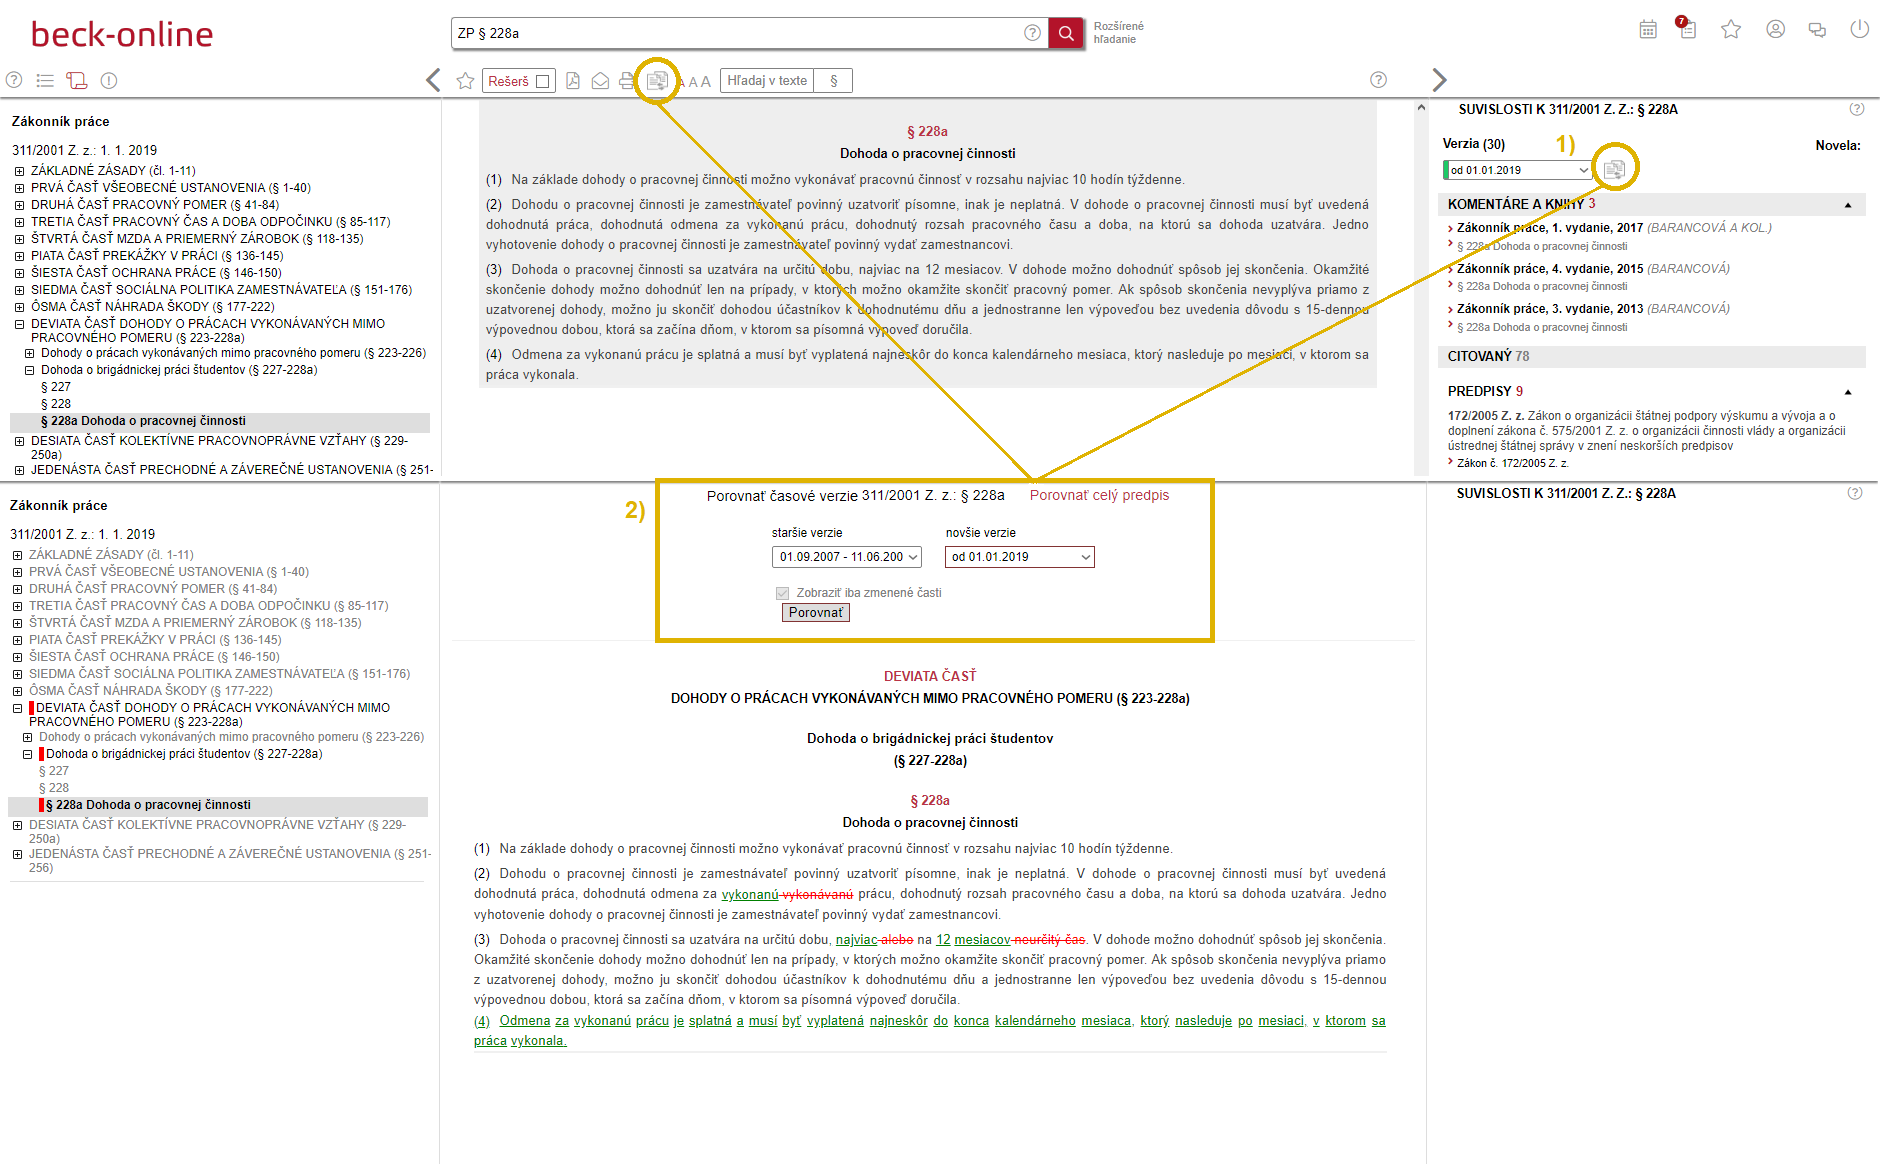The image size is (1880, 1164).
Task: Open the search field help icon
Action: pos(1032,33)
